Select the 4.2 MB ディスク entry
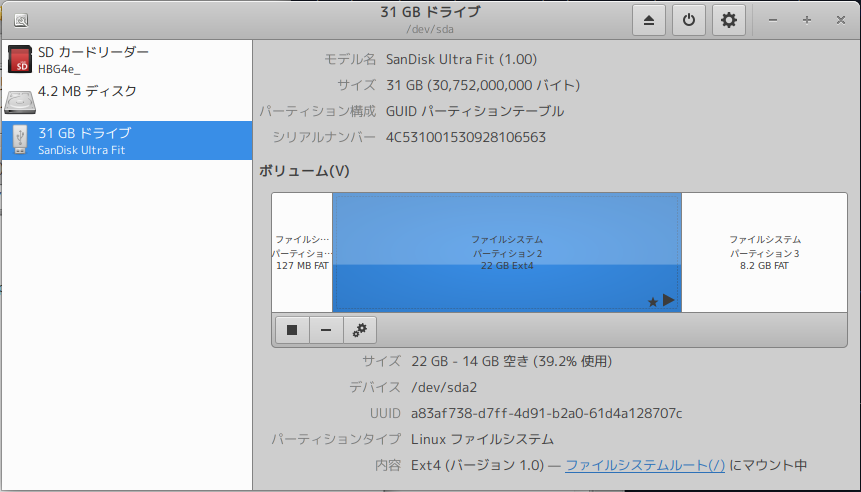Screen dimensions: 861x492 [x=87, y=92]
